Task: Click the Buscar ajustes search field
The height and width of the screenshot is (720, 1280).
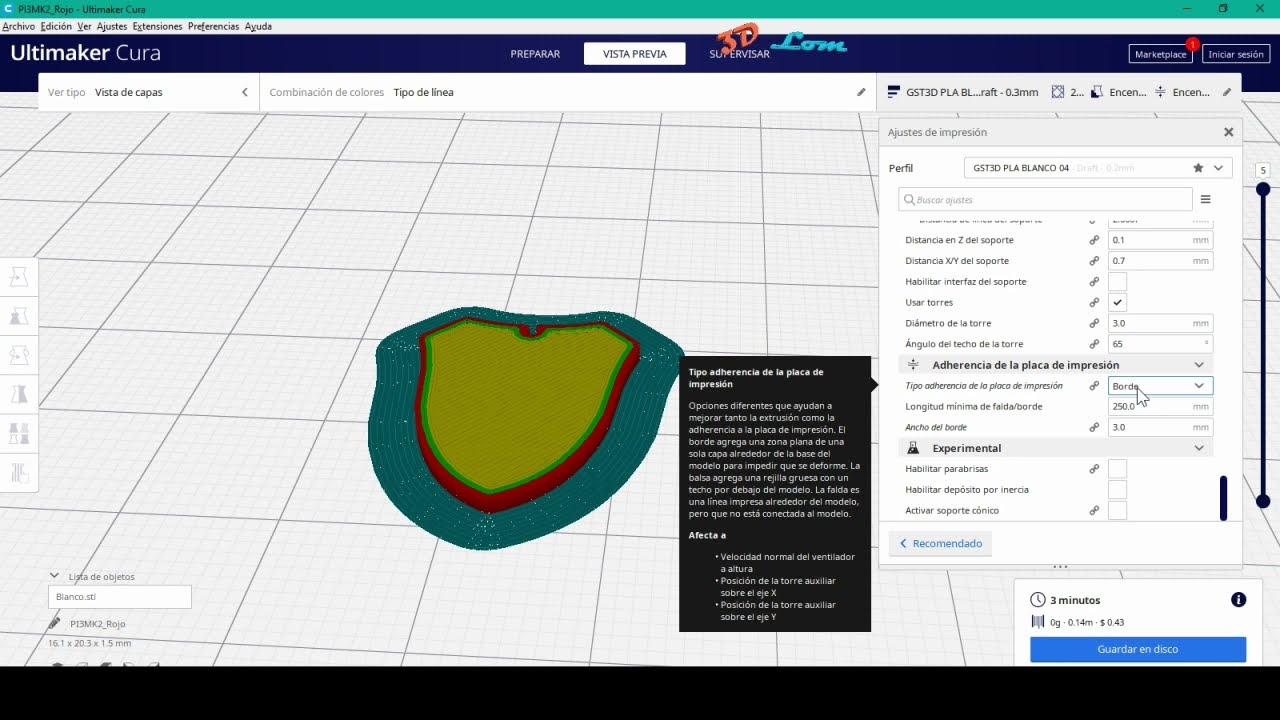Action: 1045,200
